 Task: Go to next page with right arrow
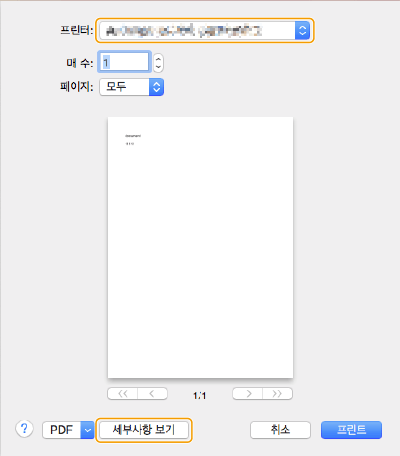click(x=247, y=394)
